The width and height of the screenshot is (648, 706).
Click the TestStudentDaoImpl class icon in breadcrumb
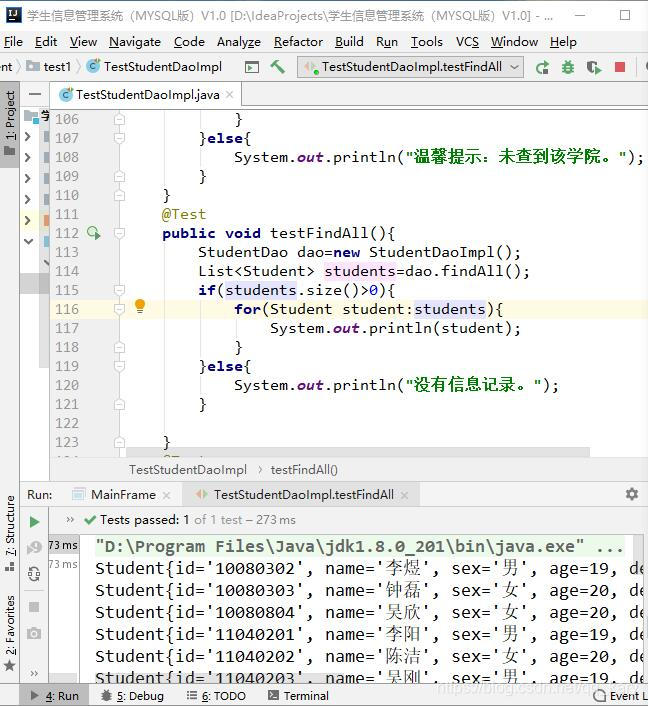pos(93,67)
